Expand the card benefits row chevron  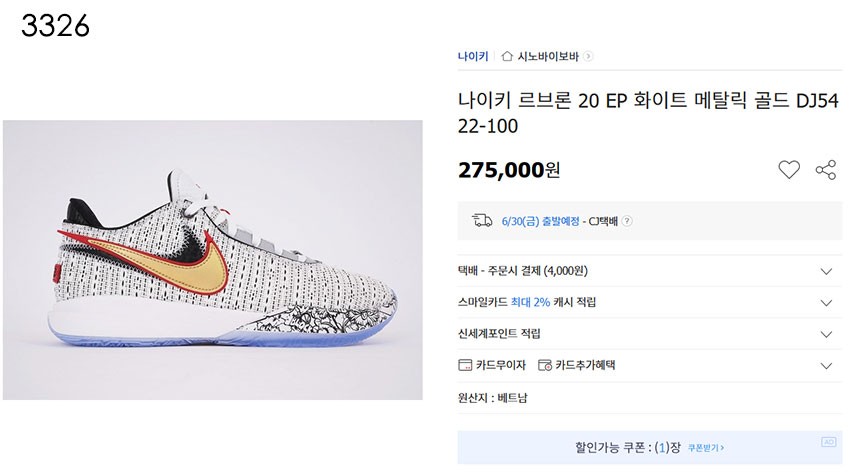click(x=826, y=365)
